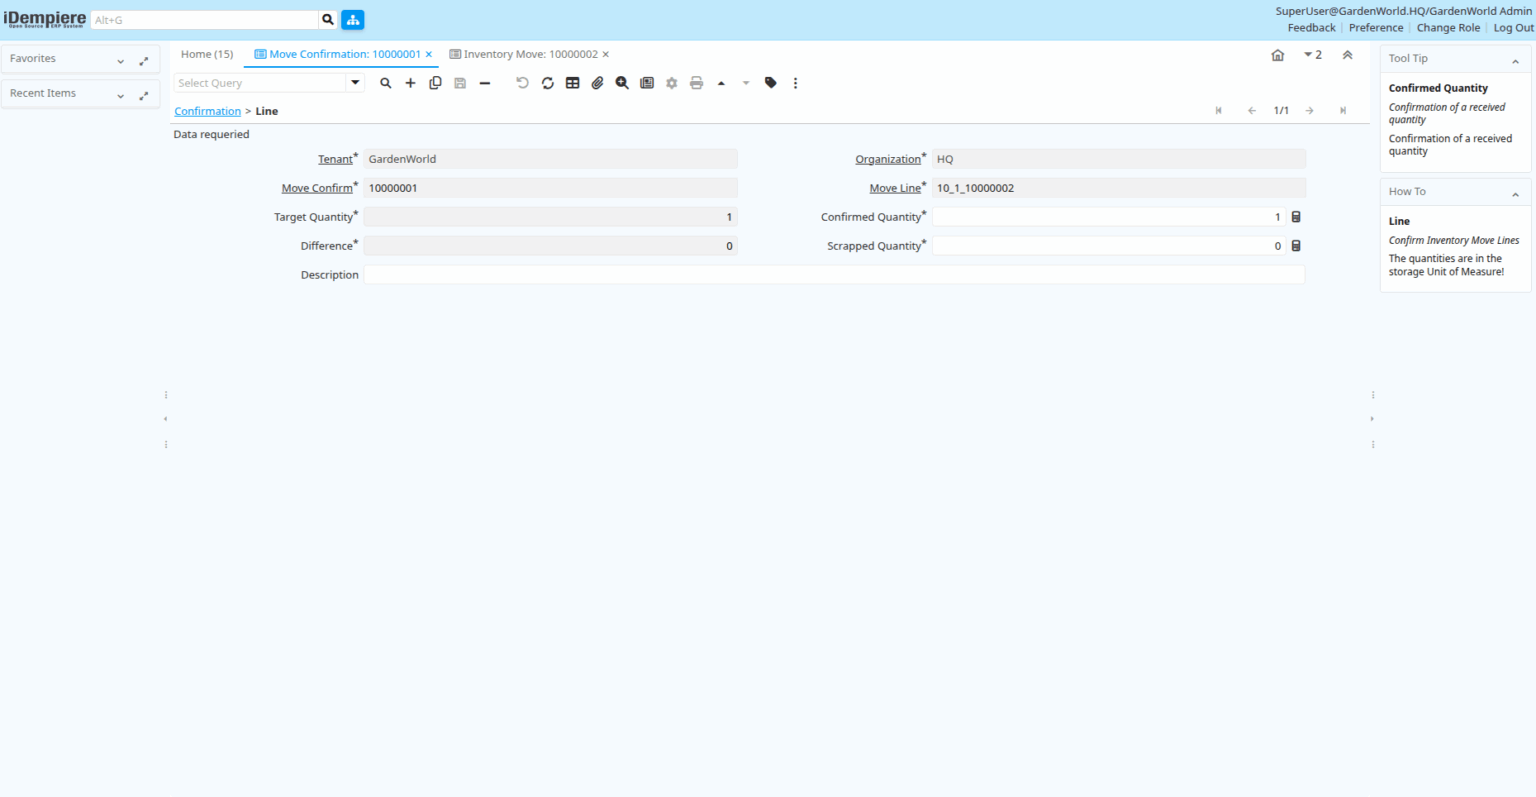Click the home icon above Tool Tip panel

1277,55
